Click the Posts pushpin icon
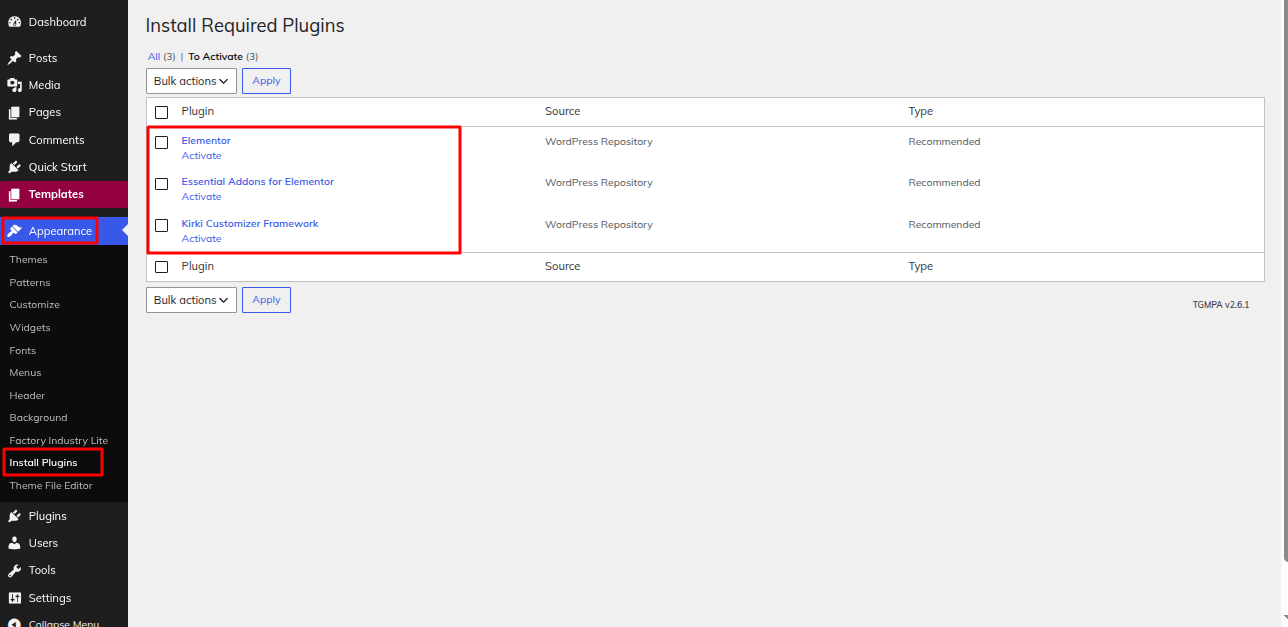This screenshot has width=1288, height=627. 15,58
